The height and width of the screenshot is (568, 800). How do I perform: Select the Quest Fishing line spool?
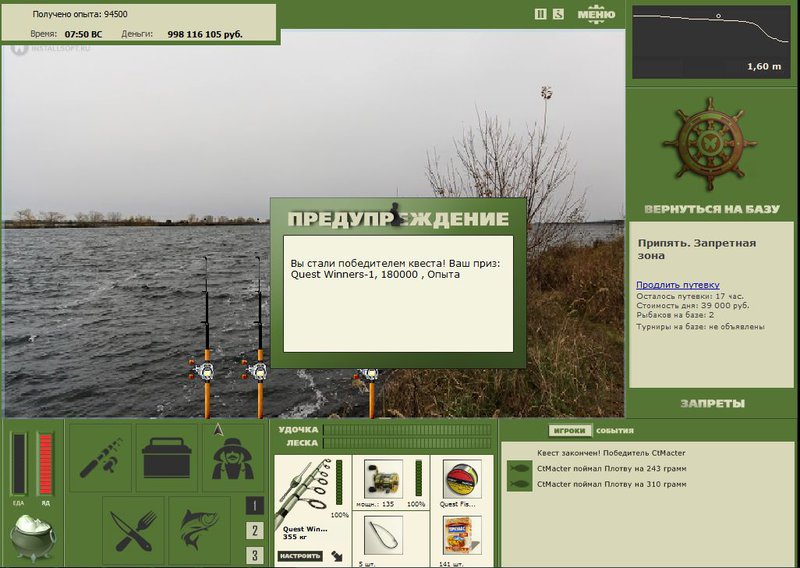coord(462,479)
